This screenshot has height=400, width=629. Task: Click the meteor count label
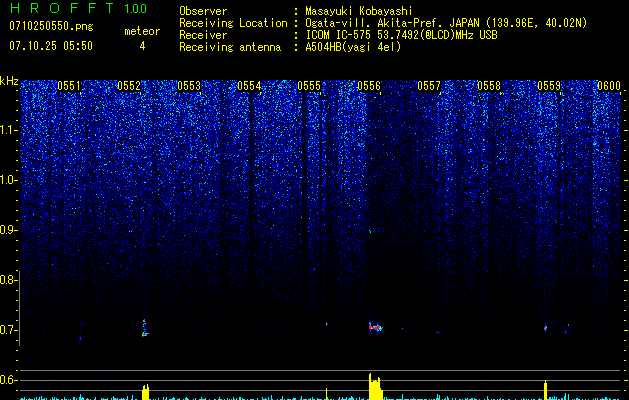142,31
